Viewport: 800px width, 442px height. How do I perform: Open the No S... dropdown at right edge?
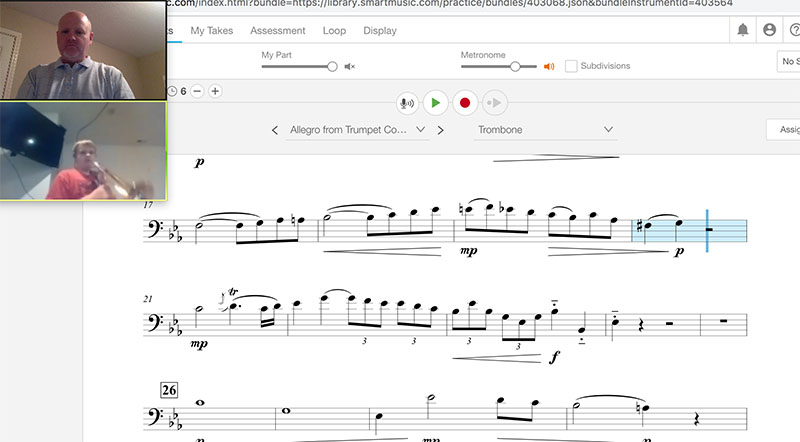(788, 62)
